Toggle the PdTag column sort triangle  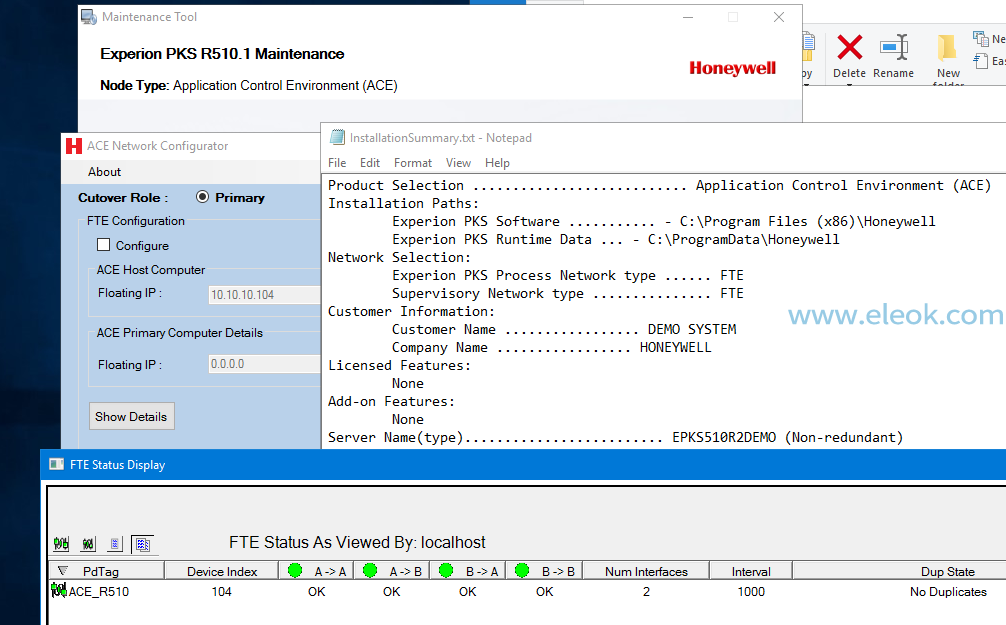tap(63, 570)
